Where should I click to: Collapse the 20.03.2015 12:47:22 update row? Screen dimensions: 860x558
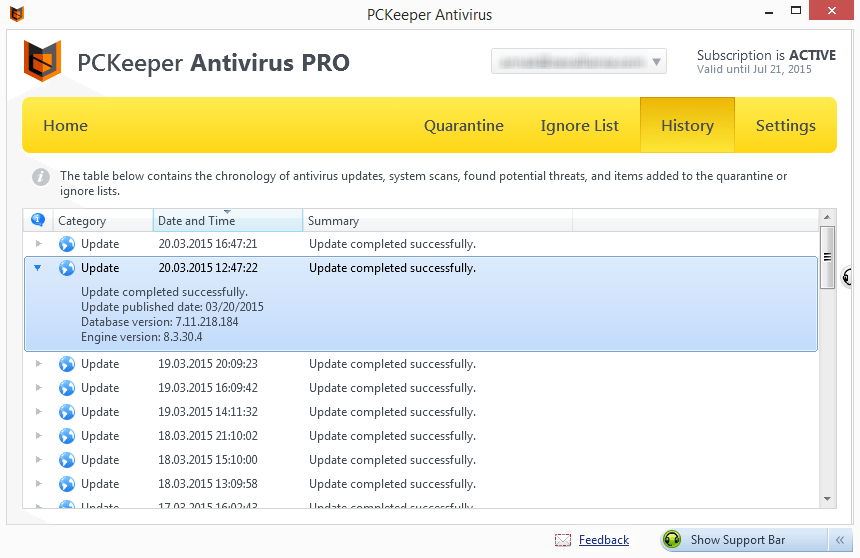(37, 268)
